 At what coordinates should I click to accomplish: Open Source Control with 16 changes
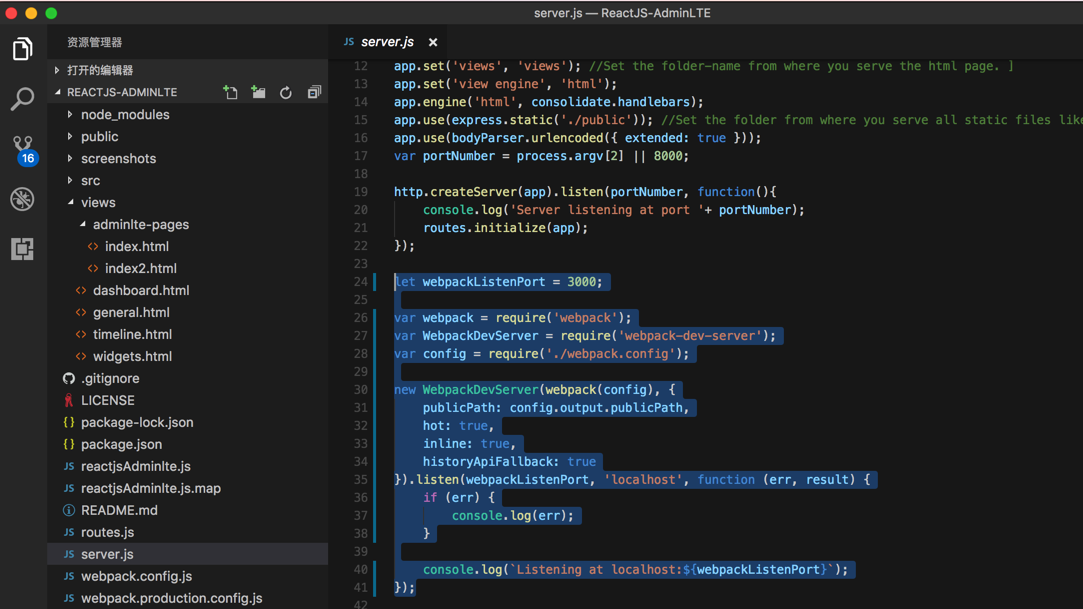[x=22, y=148]
